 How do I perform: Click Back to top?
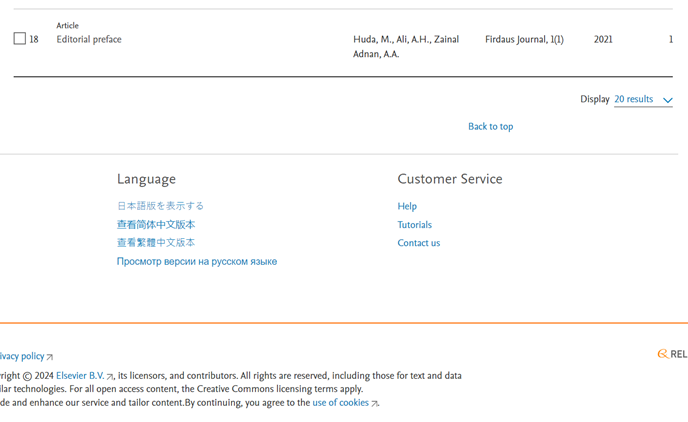coord(490,127)
